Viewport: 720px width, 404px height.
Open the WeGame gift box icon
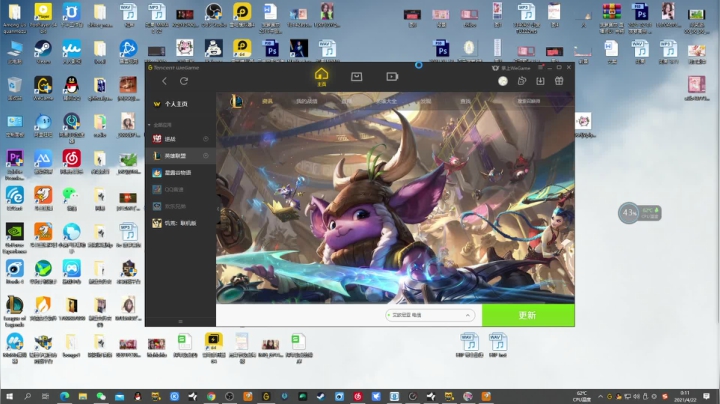coord(559,81)
